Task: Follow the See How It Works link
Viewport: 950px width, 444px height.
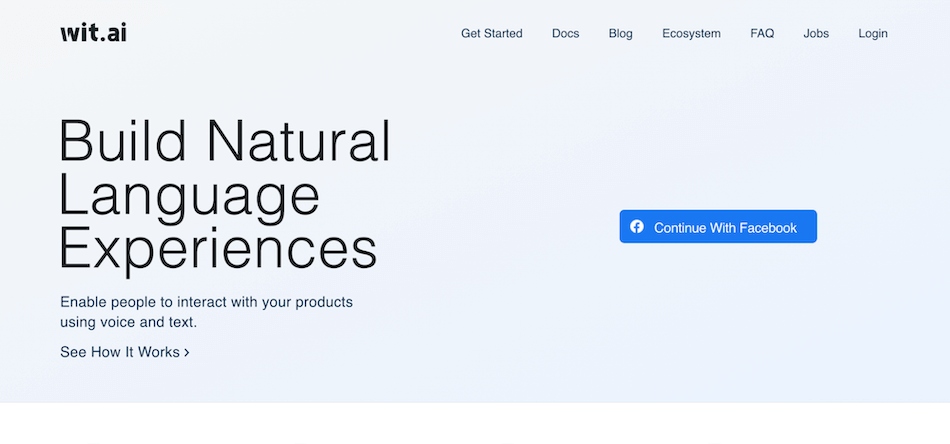Action: pos(125,352)
